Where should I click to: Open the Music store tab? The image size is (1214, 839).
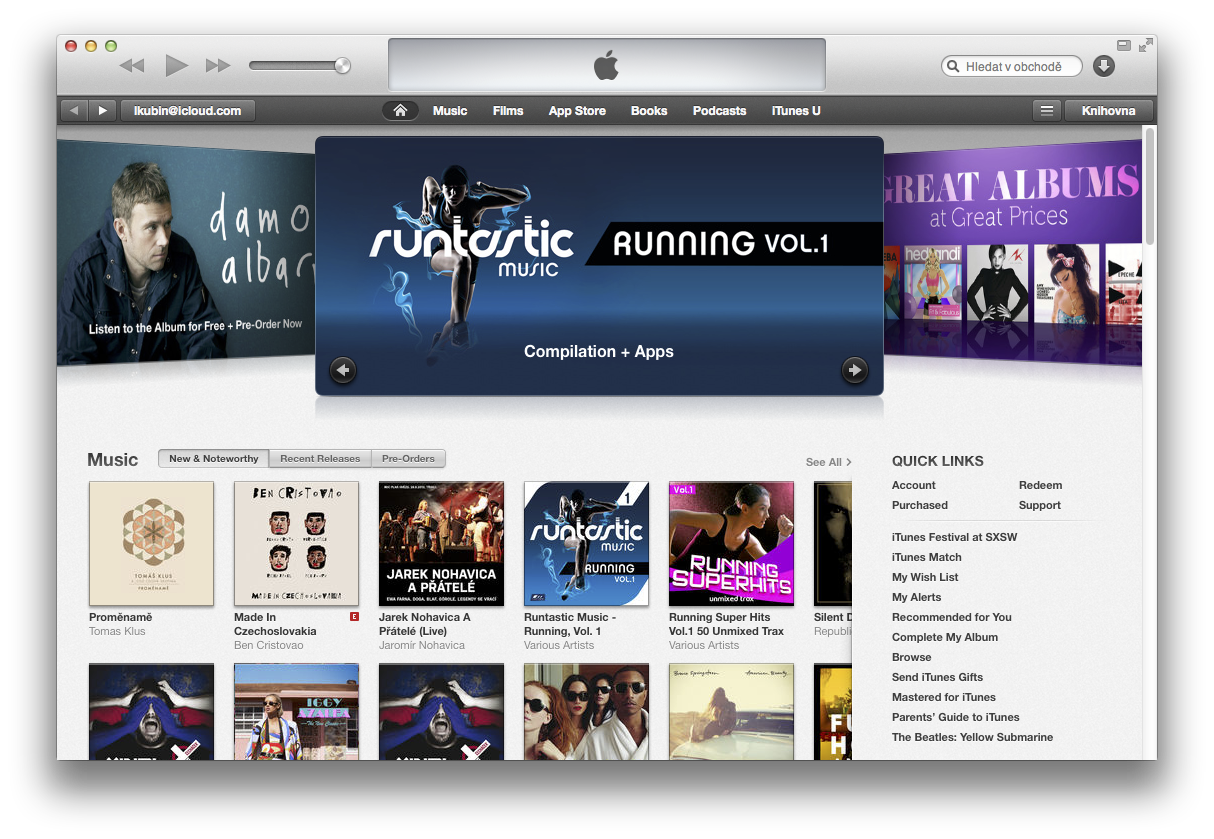pyautogui.click(x=450, y=111)
